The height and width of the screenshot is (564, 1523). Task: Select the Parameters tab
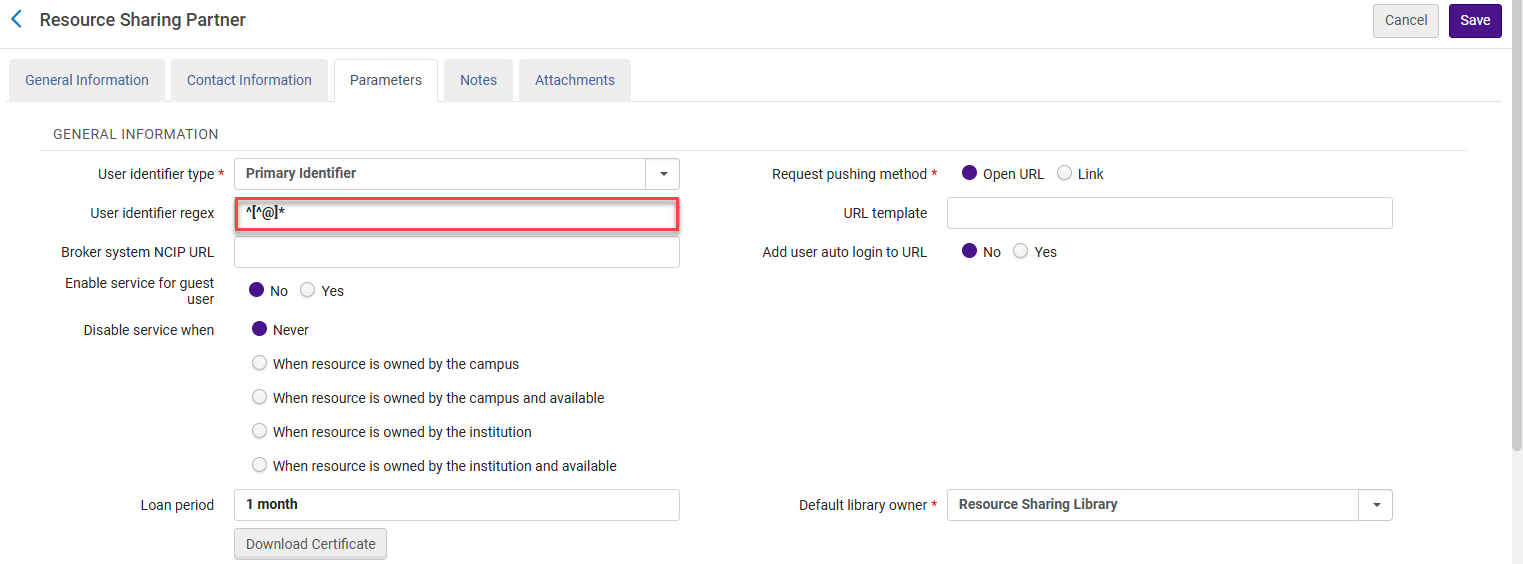tap(386, 80)
